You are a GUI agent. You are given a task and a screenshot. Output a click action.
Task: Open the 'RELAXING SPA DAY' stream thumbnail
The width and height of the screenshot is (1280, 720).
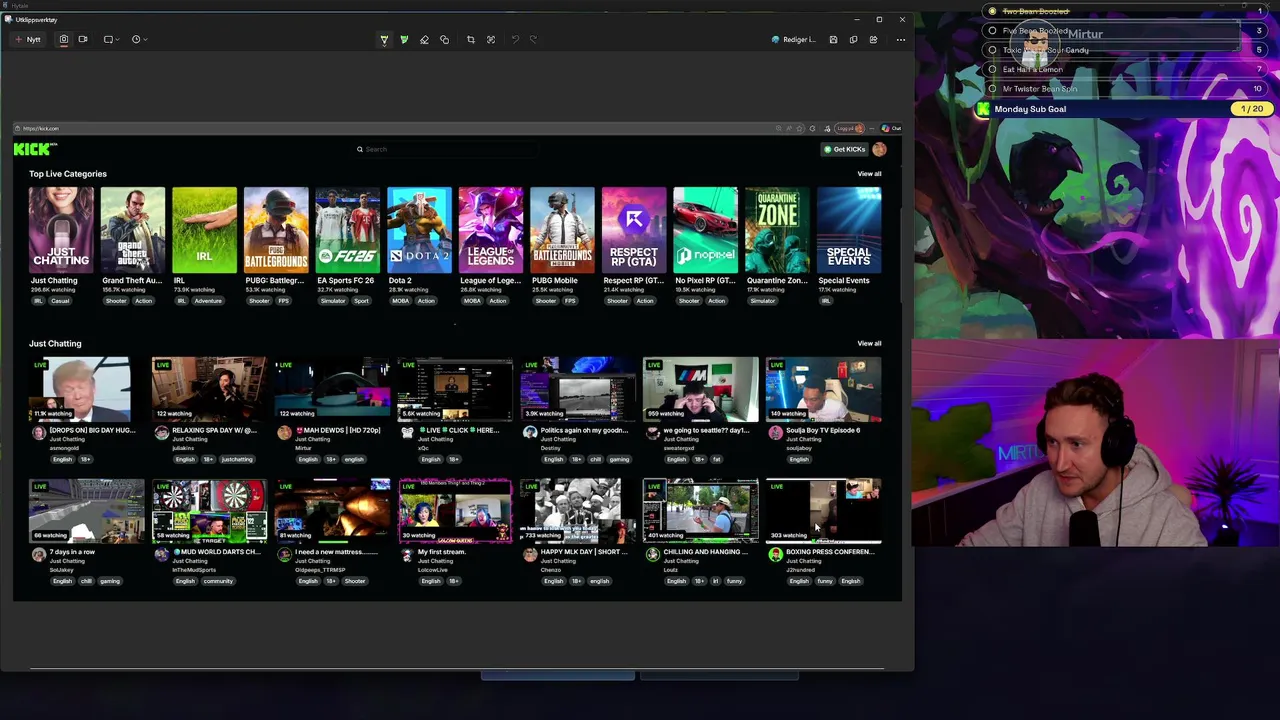[210, 389]
